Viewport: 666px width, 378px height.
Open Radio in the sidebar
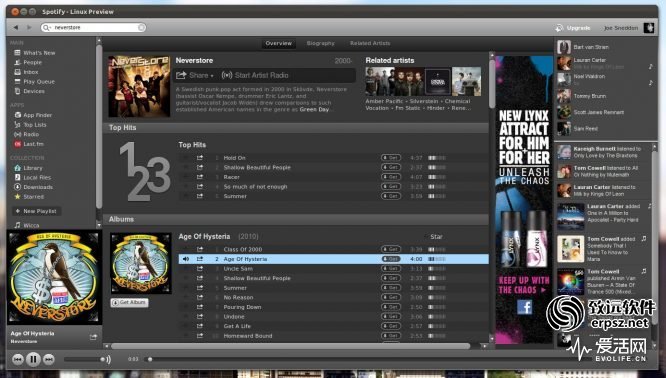coord(31,134)
